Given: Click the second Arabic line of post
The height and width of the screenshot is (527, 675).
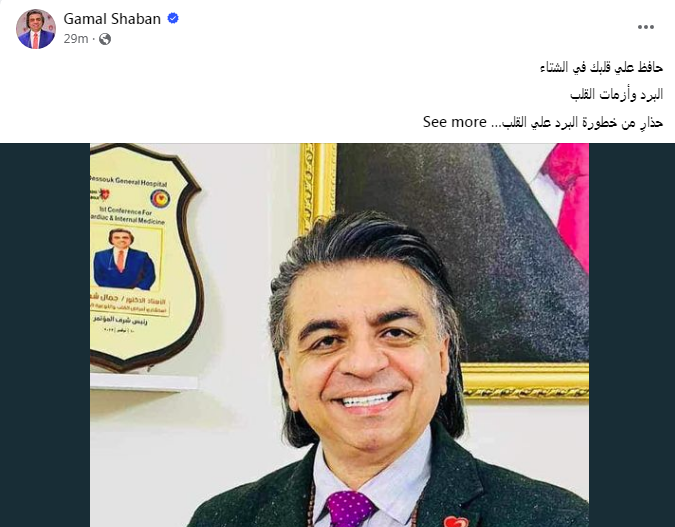Looking at the screenshot, I should coord(616,94).
